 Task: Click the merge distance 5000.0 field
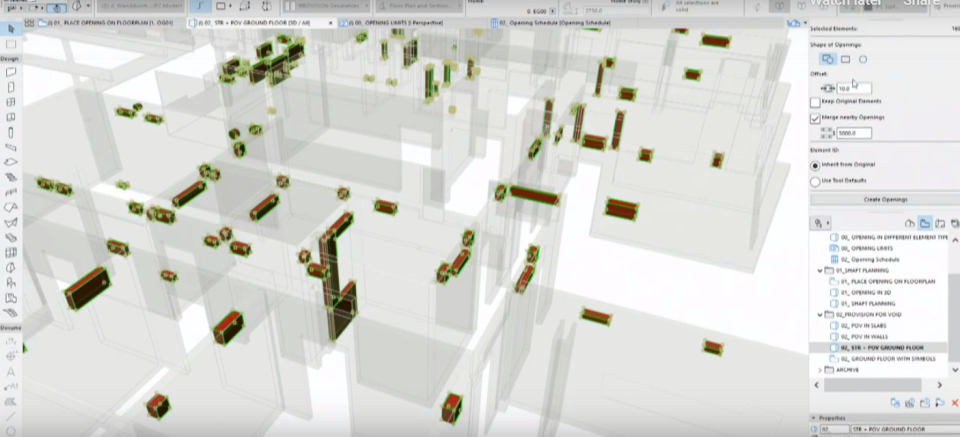853,133
